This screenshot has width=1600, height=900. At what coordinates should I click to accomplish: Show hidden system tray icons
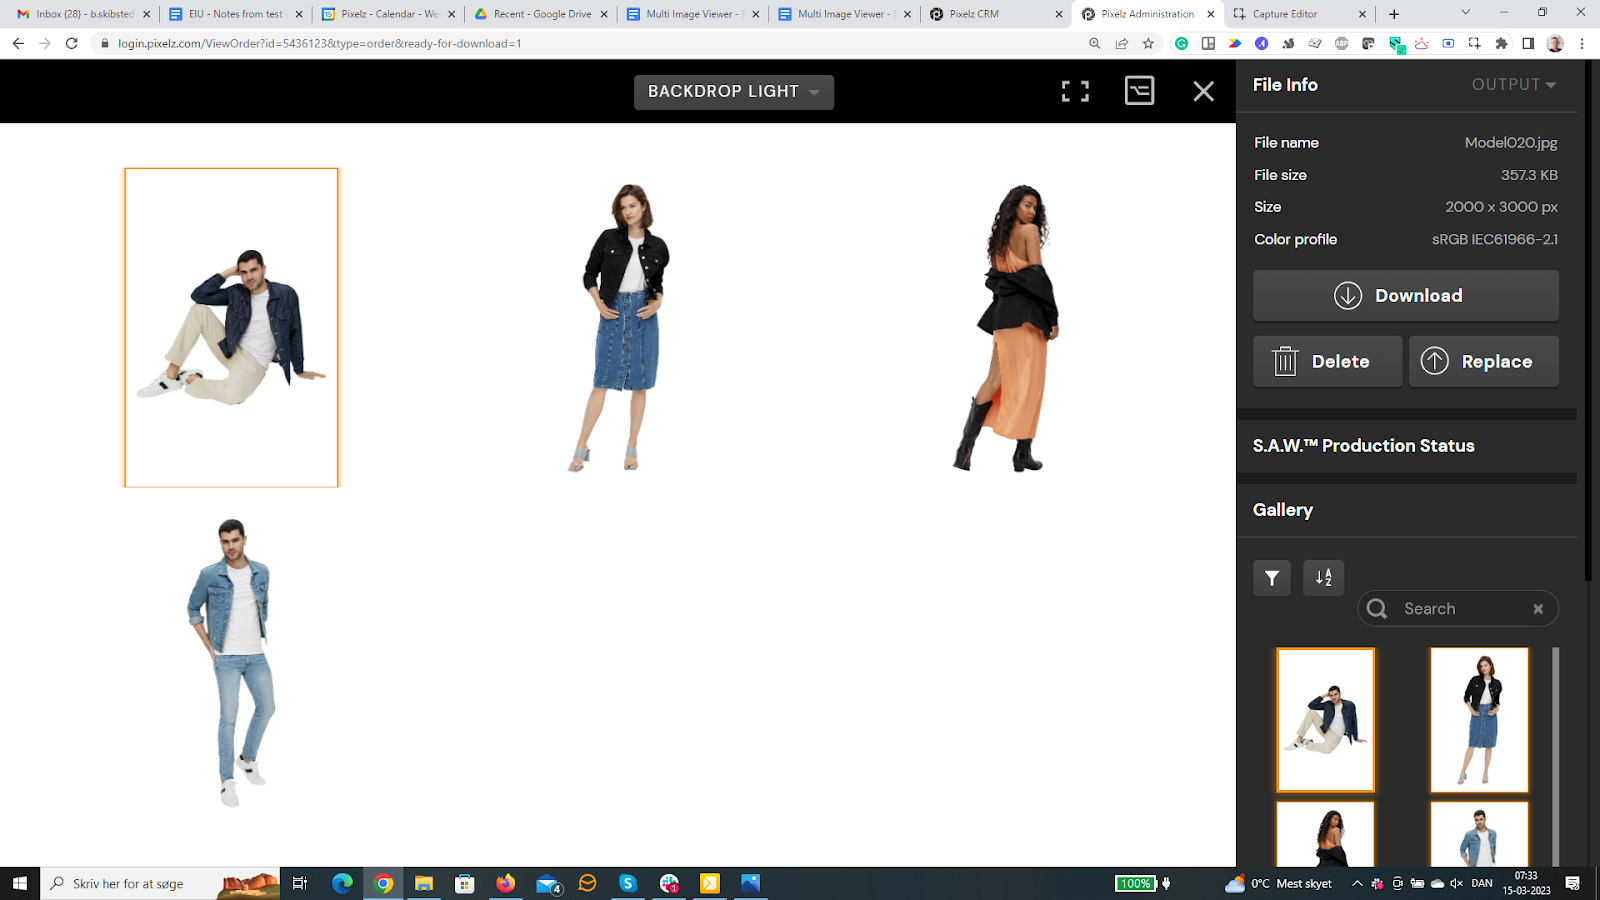(1357, 883)
